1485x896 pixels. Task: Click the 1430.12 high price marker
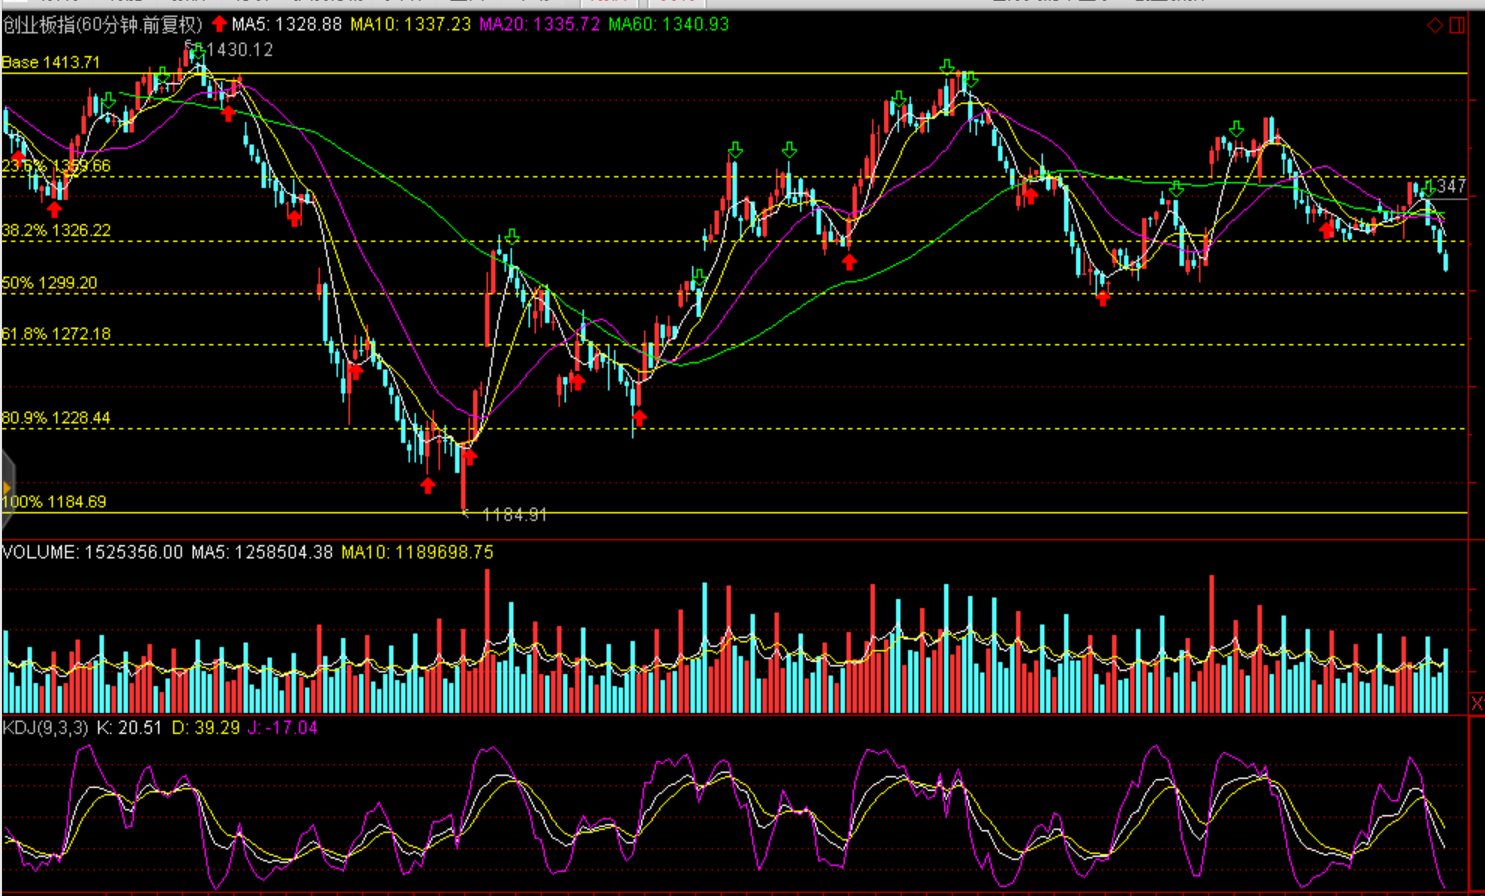pyautogui.click(x=239, y=50)
